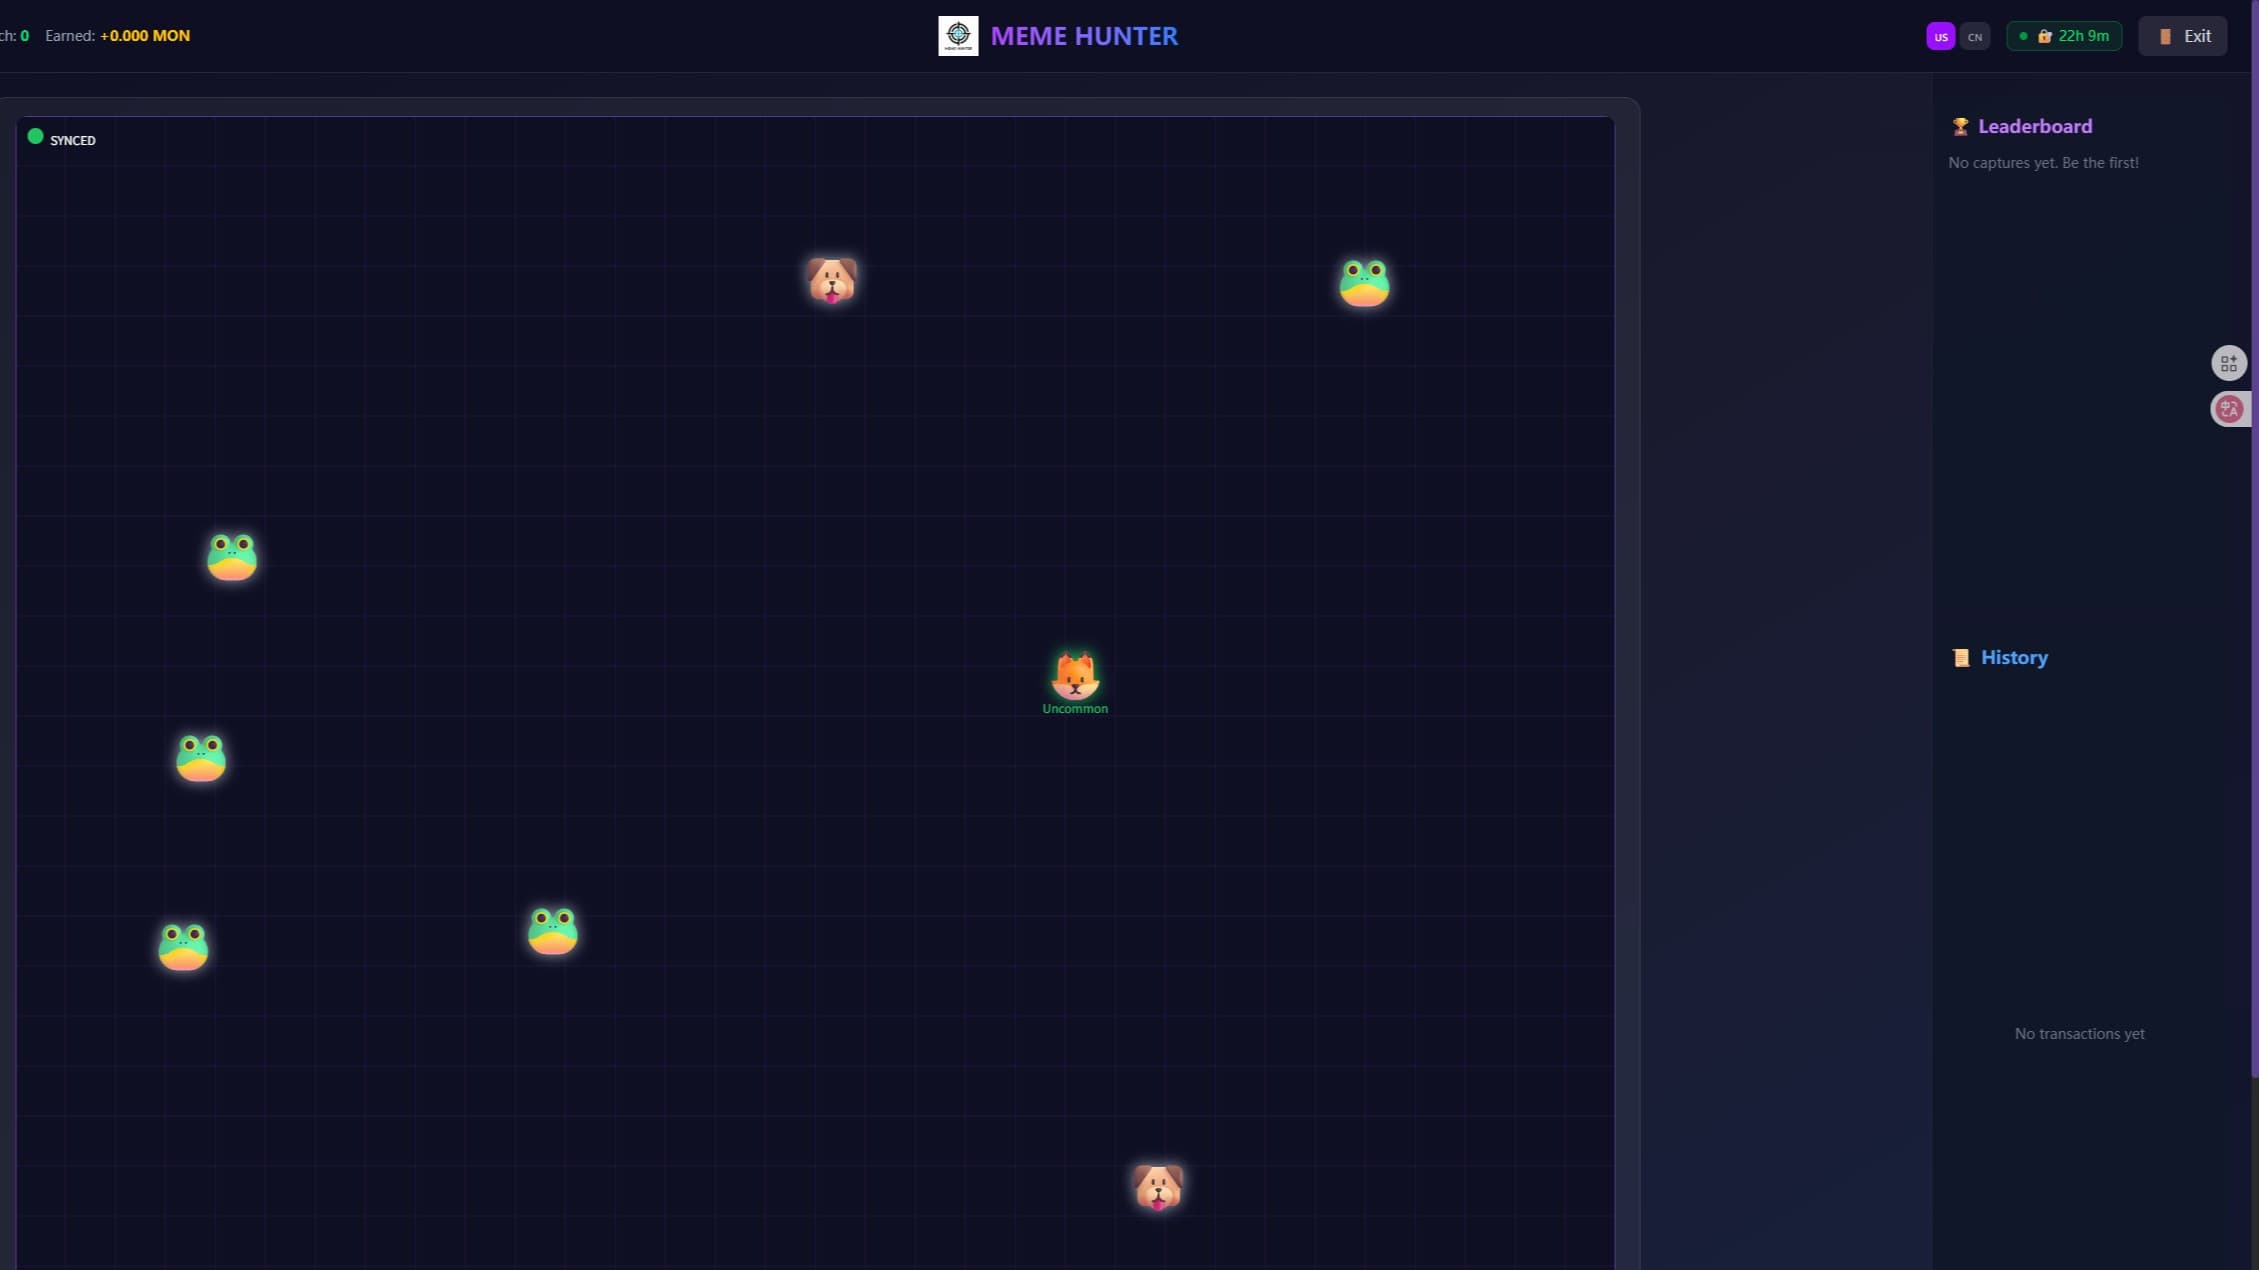Click the translate floating icon
Viewport: 2259px width, 1270px height.
coord(2229,409)
